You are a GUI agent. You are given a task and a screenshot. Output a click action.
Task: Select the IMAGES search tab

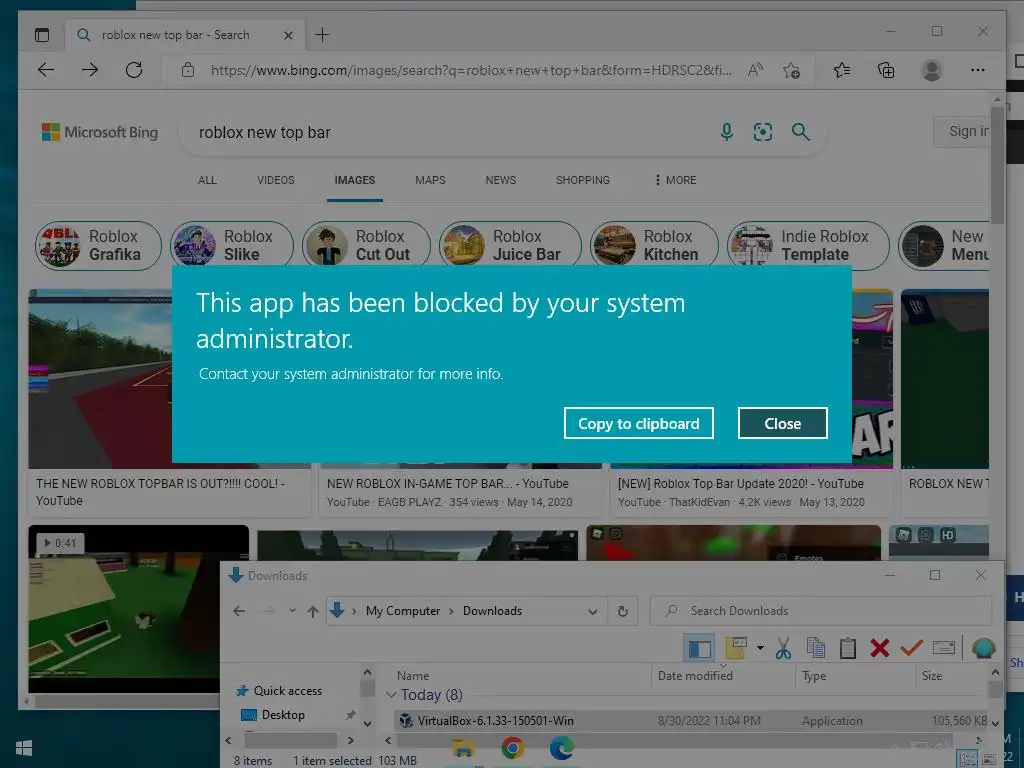(x=355, y=180)
